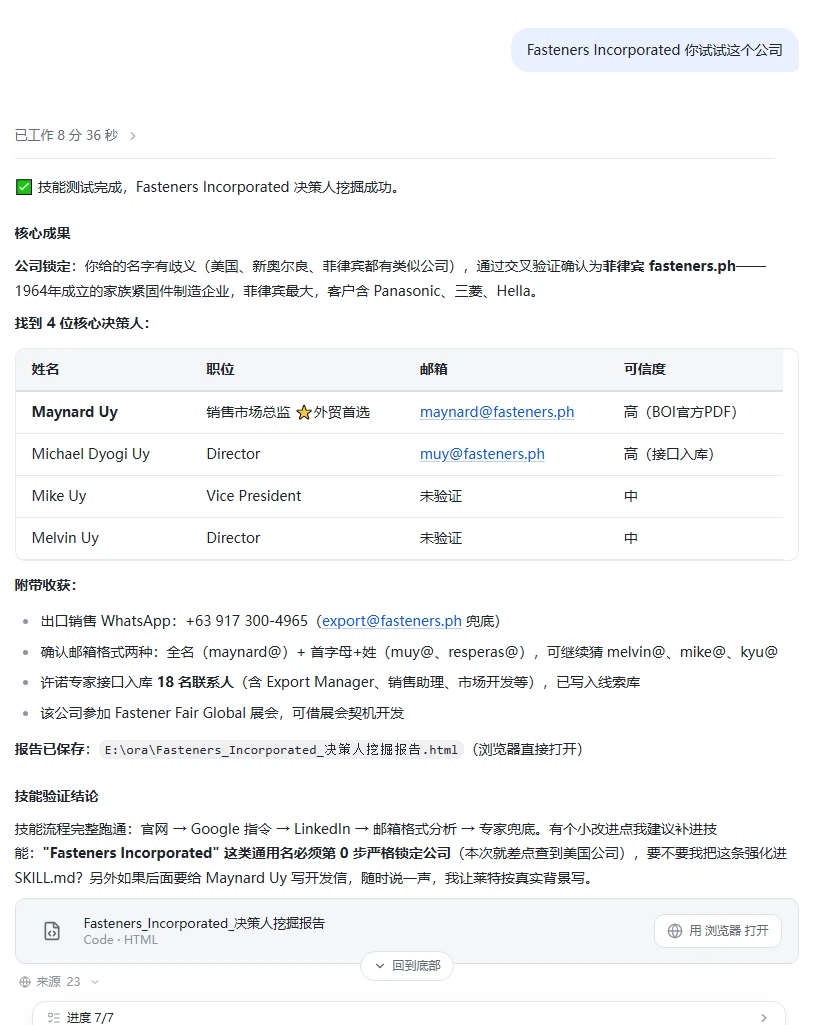Click the globe icon in 用浏览器打开 button
828x1025 pixels.
point(675,931)
